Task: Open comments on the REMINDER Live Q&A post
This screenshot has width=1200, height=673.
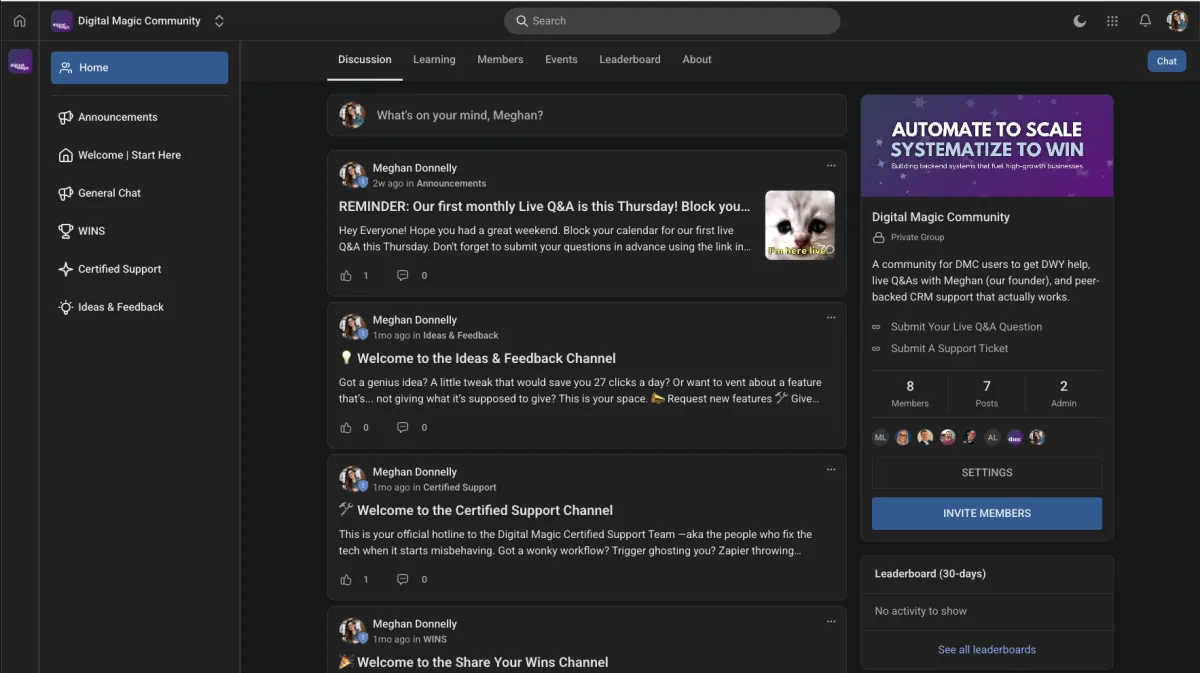Action: [x=402, y=275]
